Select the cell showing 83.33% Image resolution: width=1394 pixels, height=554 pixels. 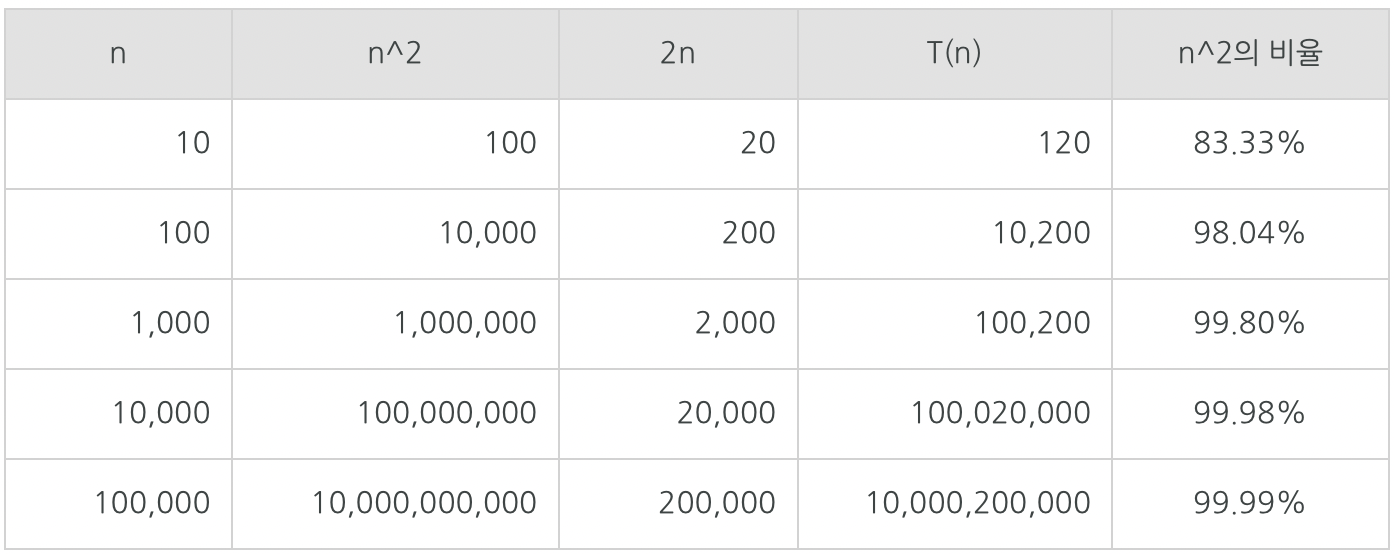pyautogui.click(x=1250, y=144)
